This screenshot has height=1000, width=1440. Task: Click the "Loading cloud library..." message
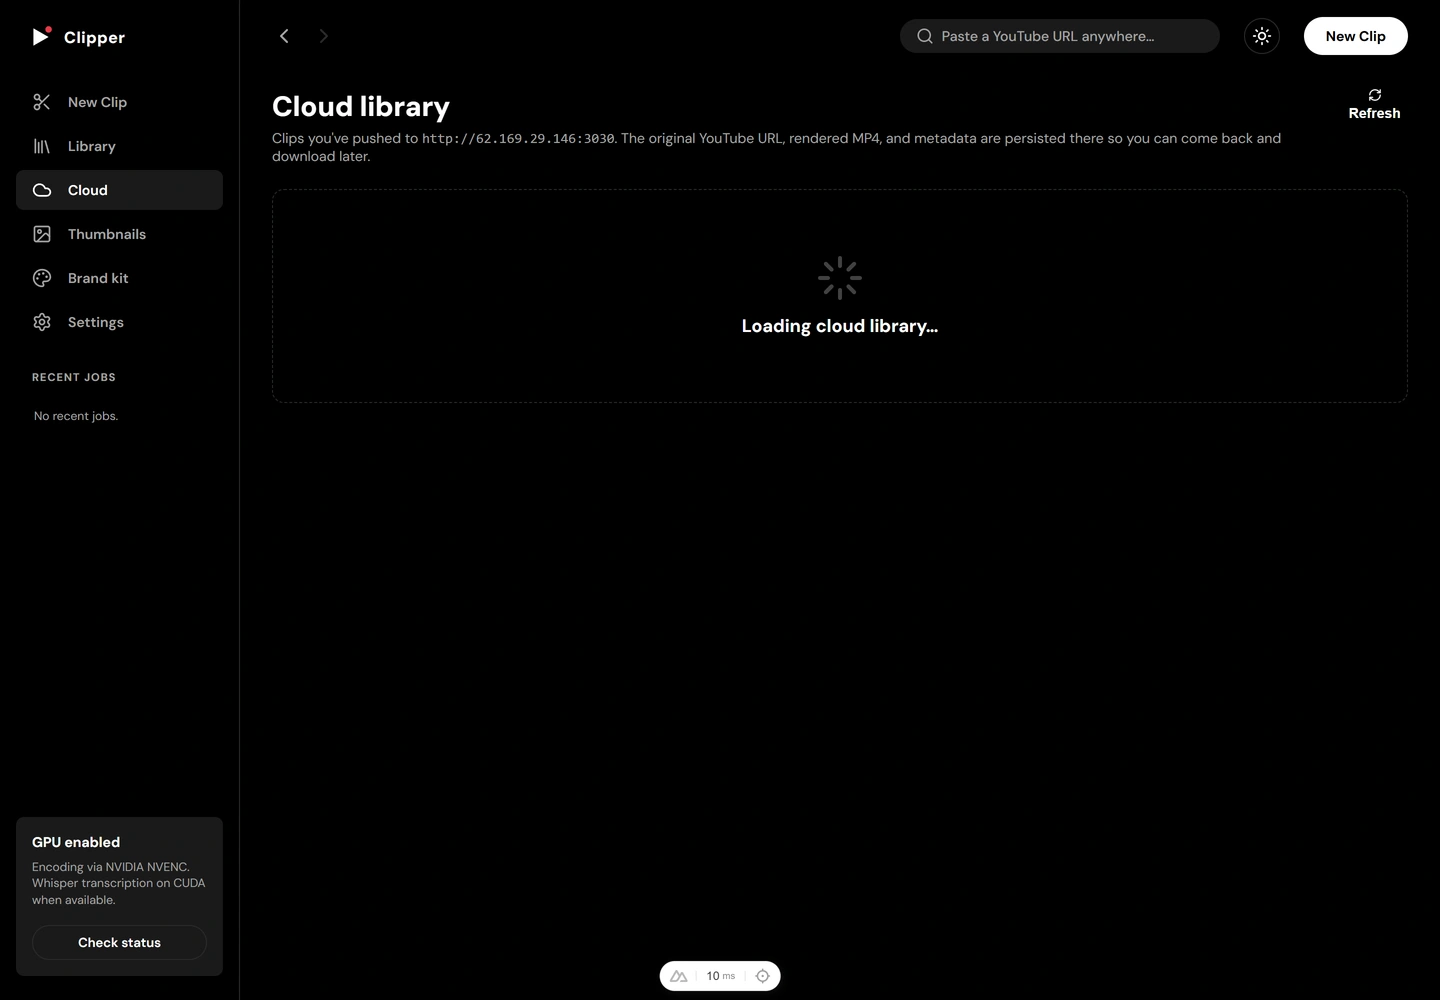(x=840, y=326)
